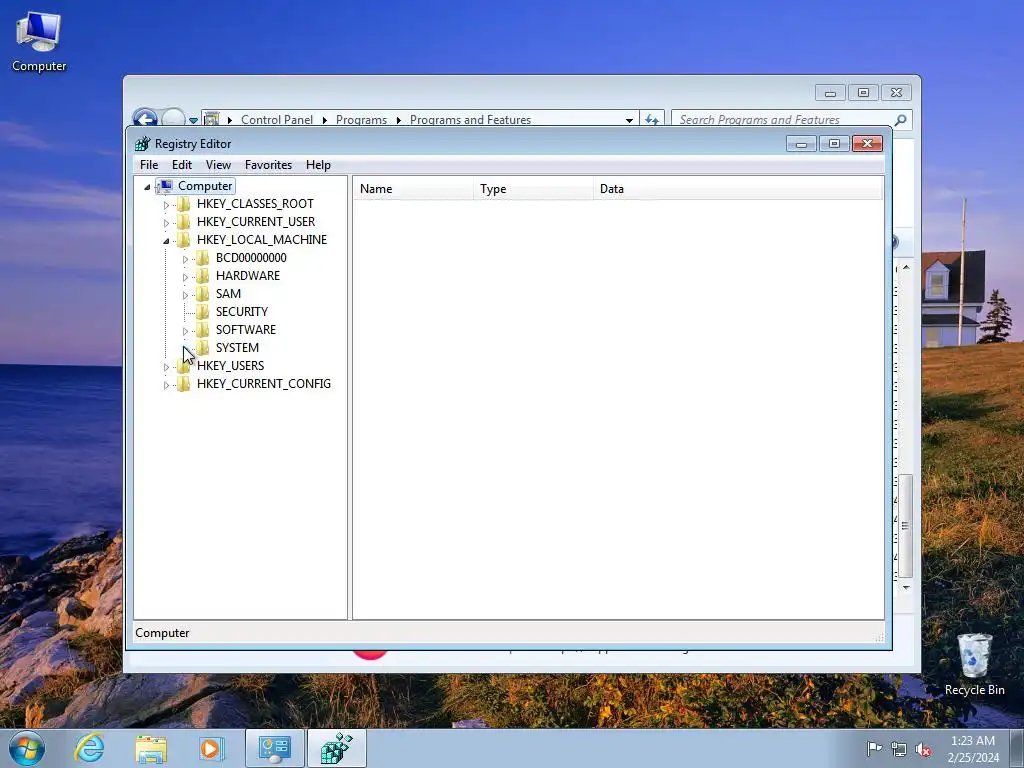Open recent pages dropdown arrow
The height and width of the screenshot is (768, 1024).
(193, 120)
